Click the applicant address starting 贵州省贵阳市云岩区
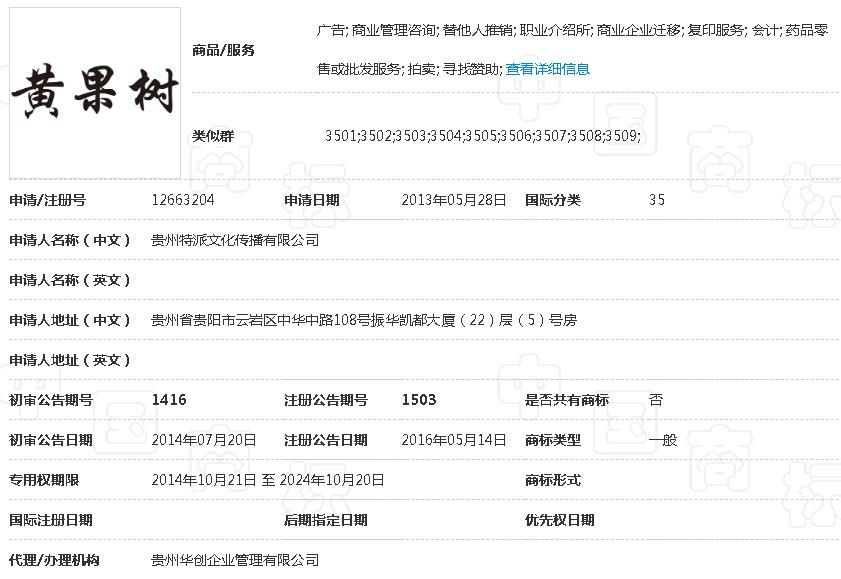The width and height of the screenshot is (841, 579). 364,320
